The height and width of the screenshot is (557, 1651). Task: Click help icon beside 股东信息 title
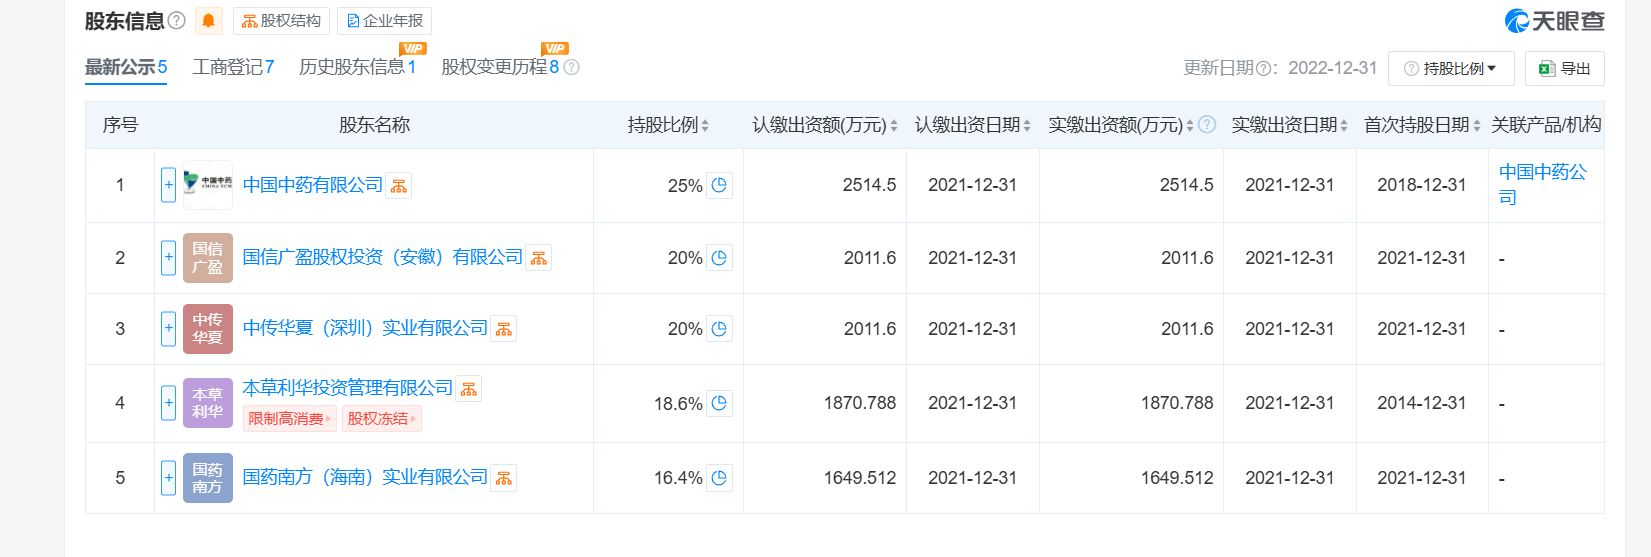click(177, 20)
